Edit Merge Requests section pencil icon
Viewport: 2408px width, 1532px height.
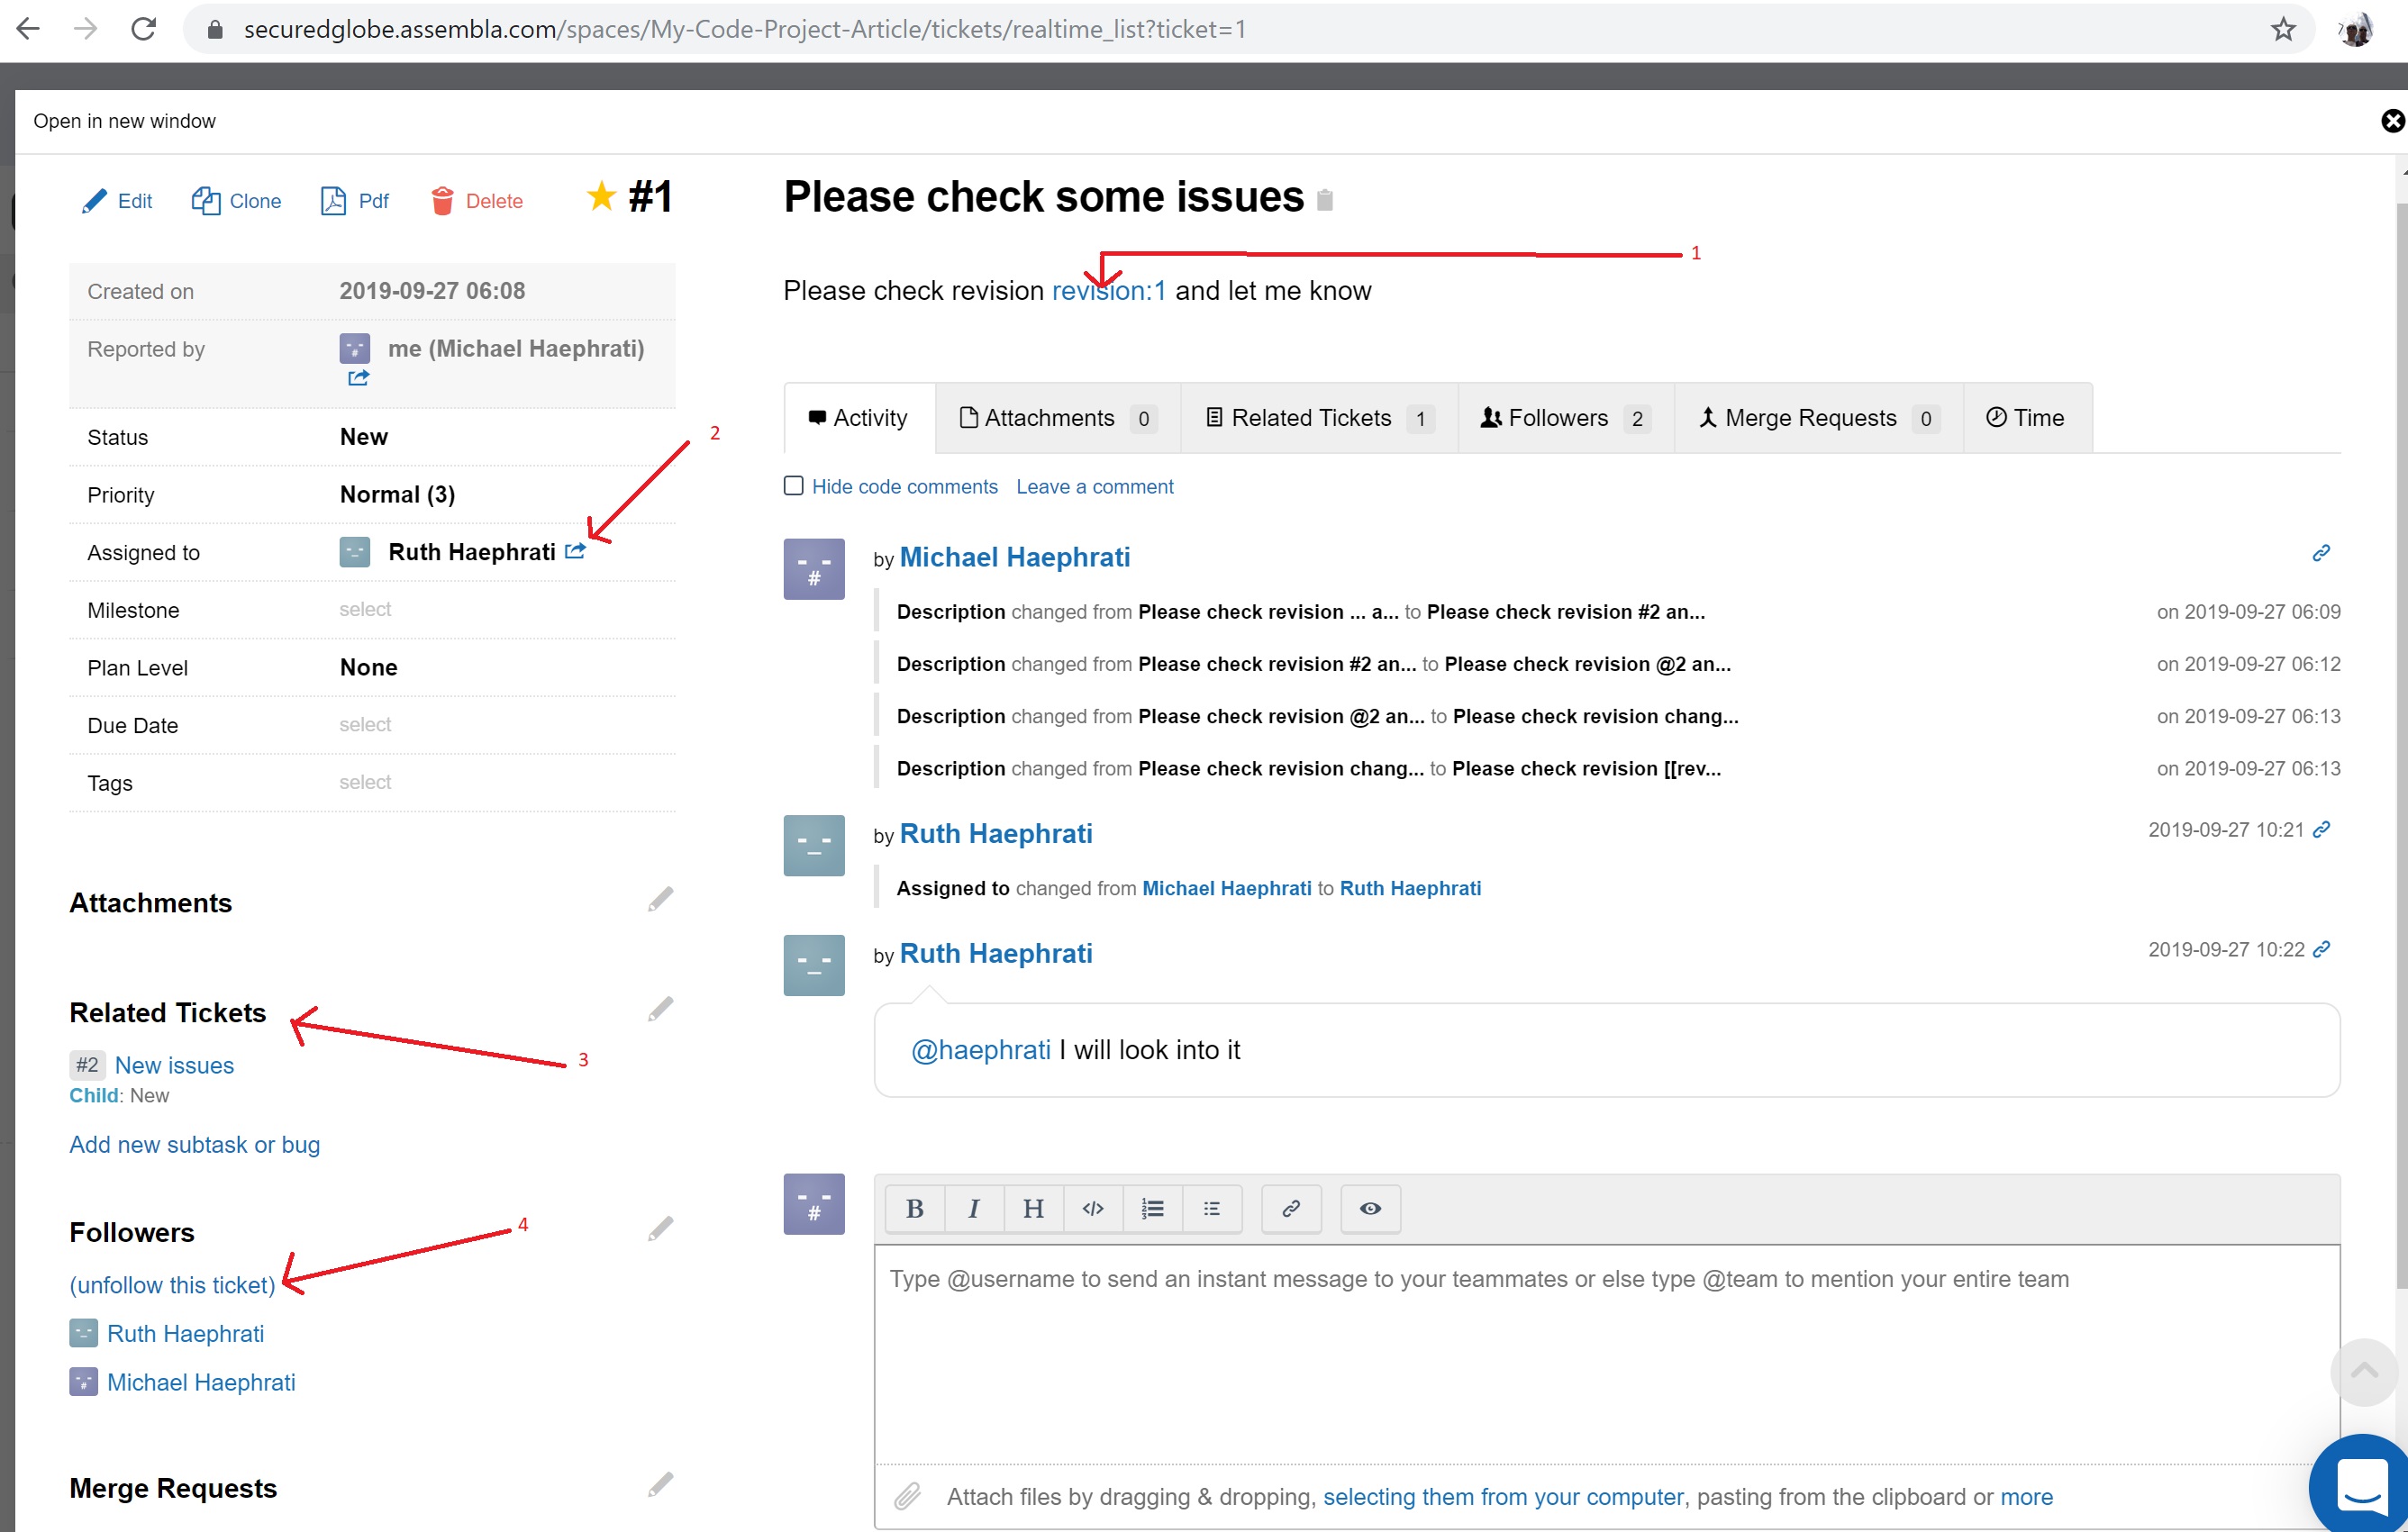pyautogui.click(x=660, y=1485)
